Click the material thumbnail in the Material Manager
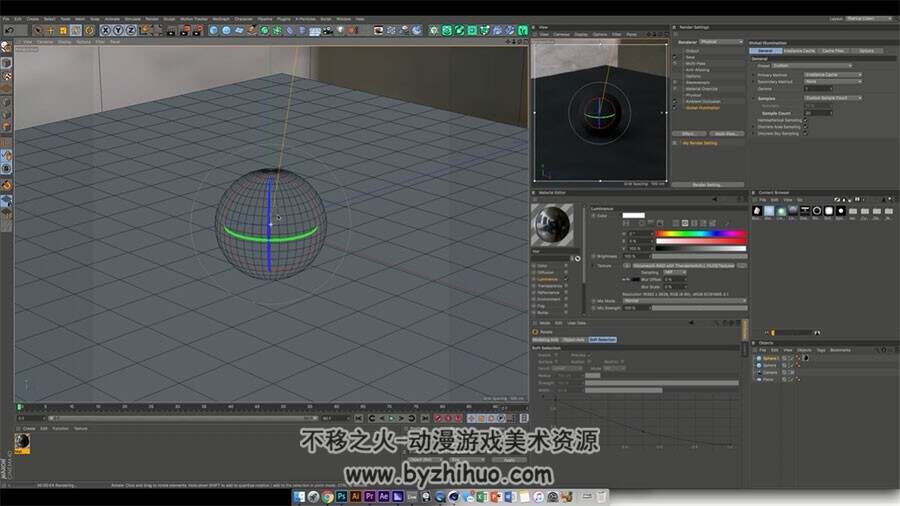Image resolution: width=900 pixels, height=506 pixels. coord(22,442)
